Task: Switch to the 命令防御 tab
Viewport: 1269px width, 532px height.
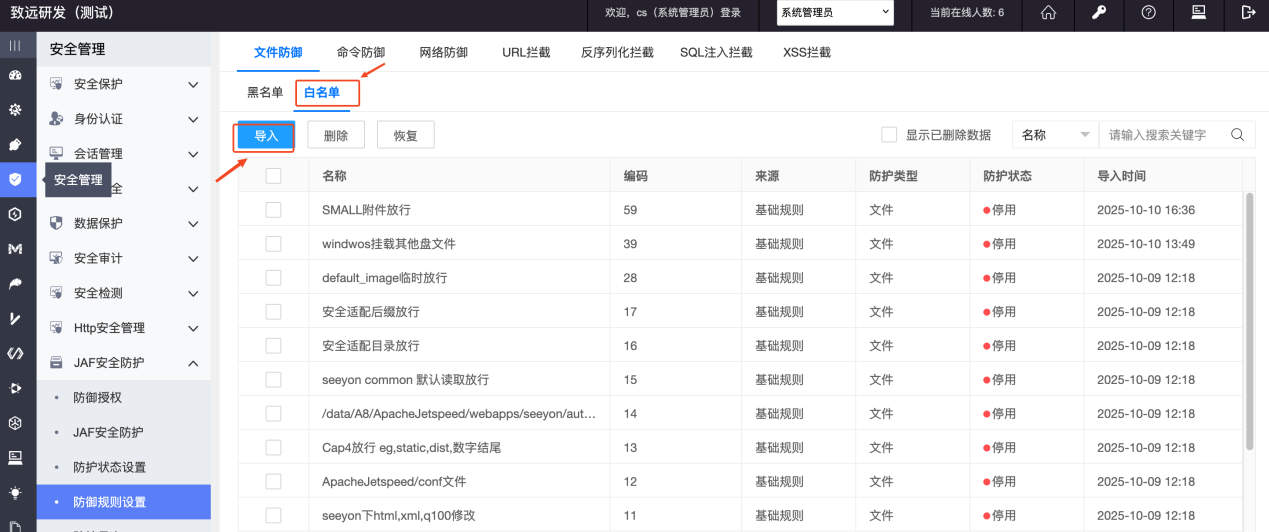Action: coord(360,52)
